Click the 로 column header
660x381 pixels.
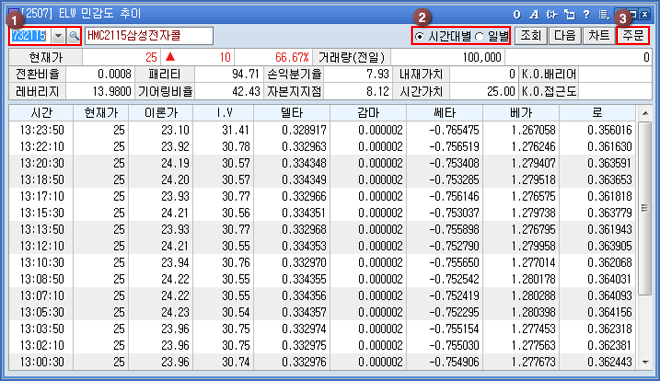[x=597, y=113]
